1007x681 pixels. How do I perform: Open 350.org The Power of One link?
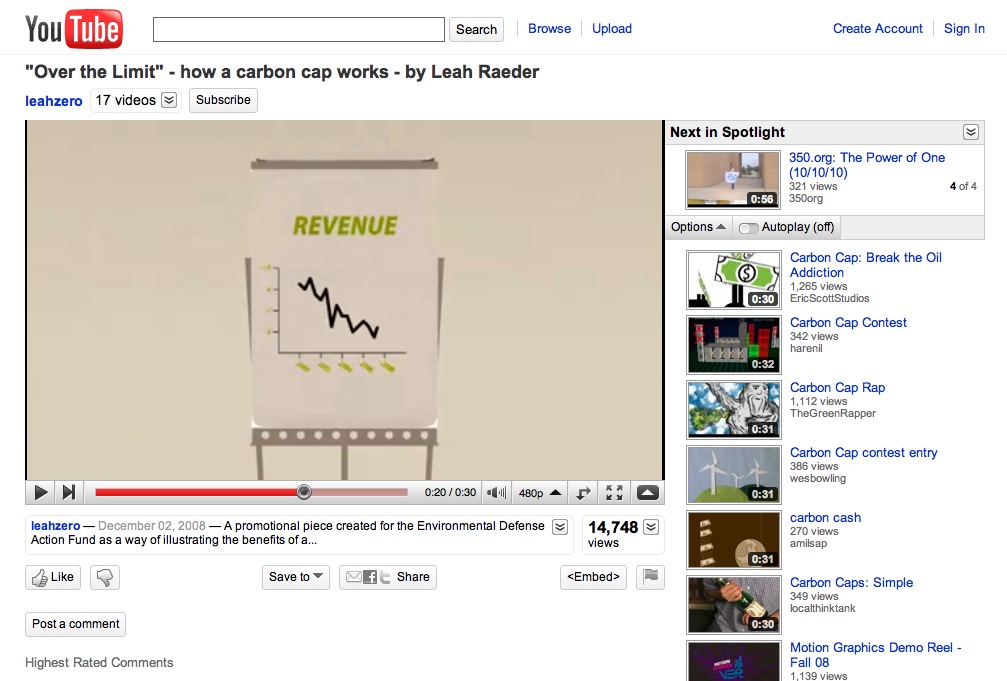pyautogui.click(x=866, y=165)
